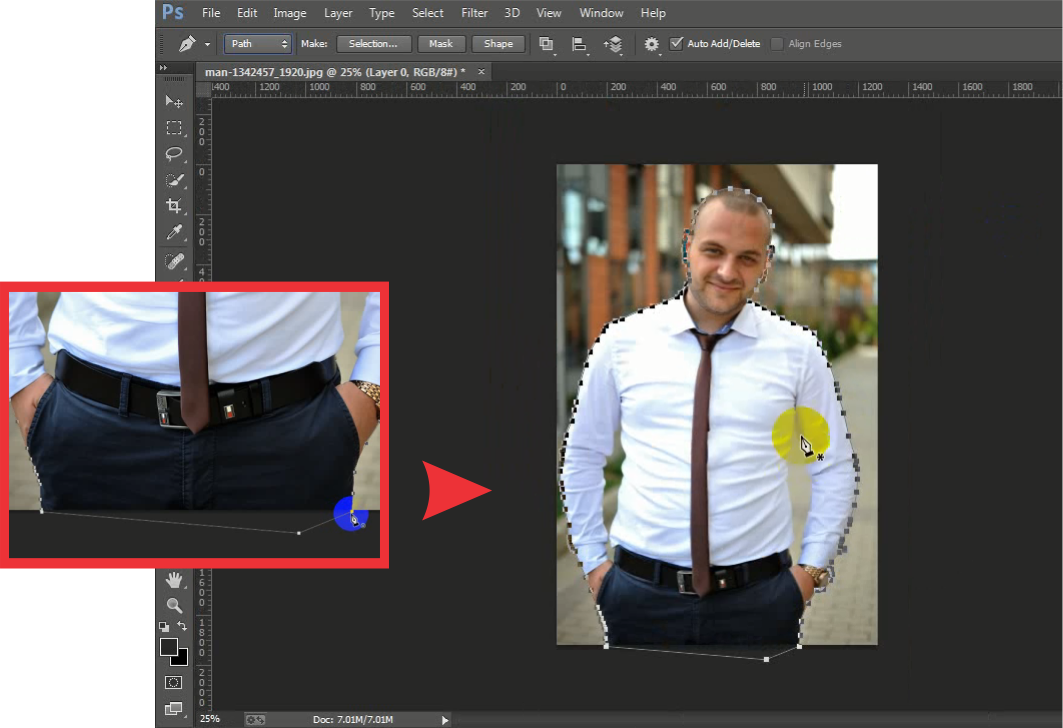Screen dimensions: 1063x728
Task: Select the Zoom tool
Action: pyautogui.click(x=174, y=606)
